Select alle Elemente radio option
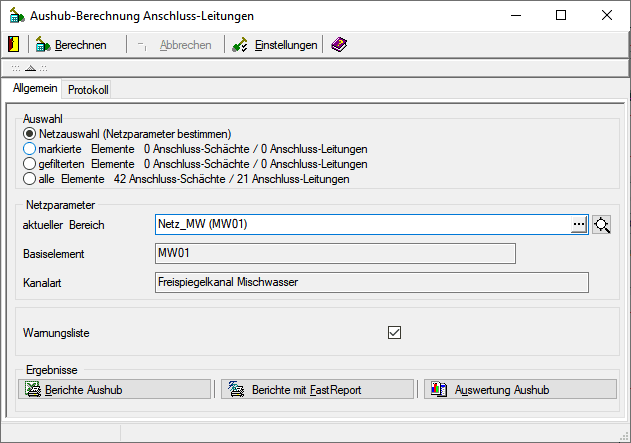Image resolution: width=631 pixels, height=443 pixels. tap(30, 179)
